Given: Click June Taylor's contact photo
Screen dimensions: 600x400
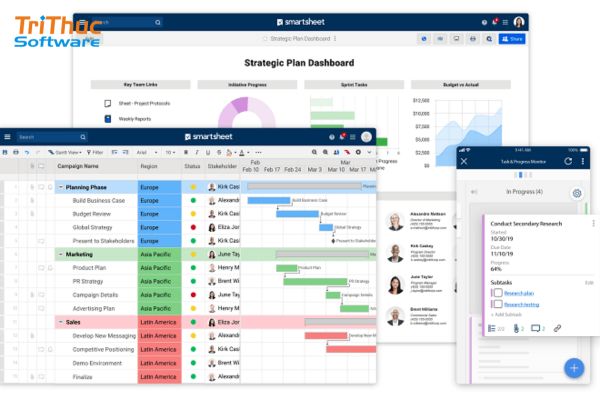Looking at the screenshot, I should click(x=395, y=285).
